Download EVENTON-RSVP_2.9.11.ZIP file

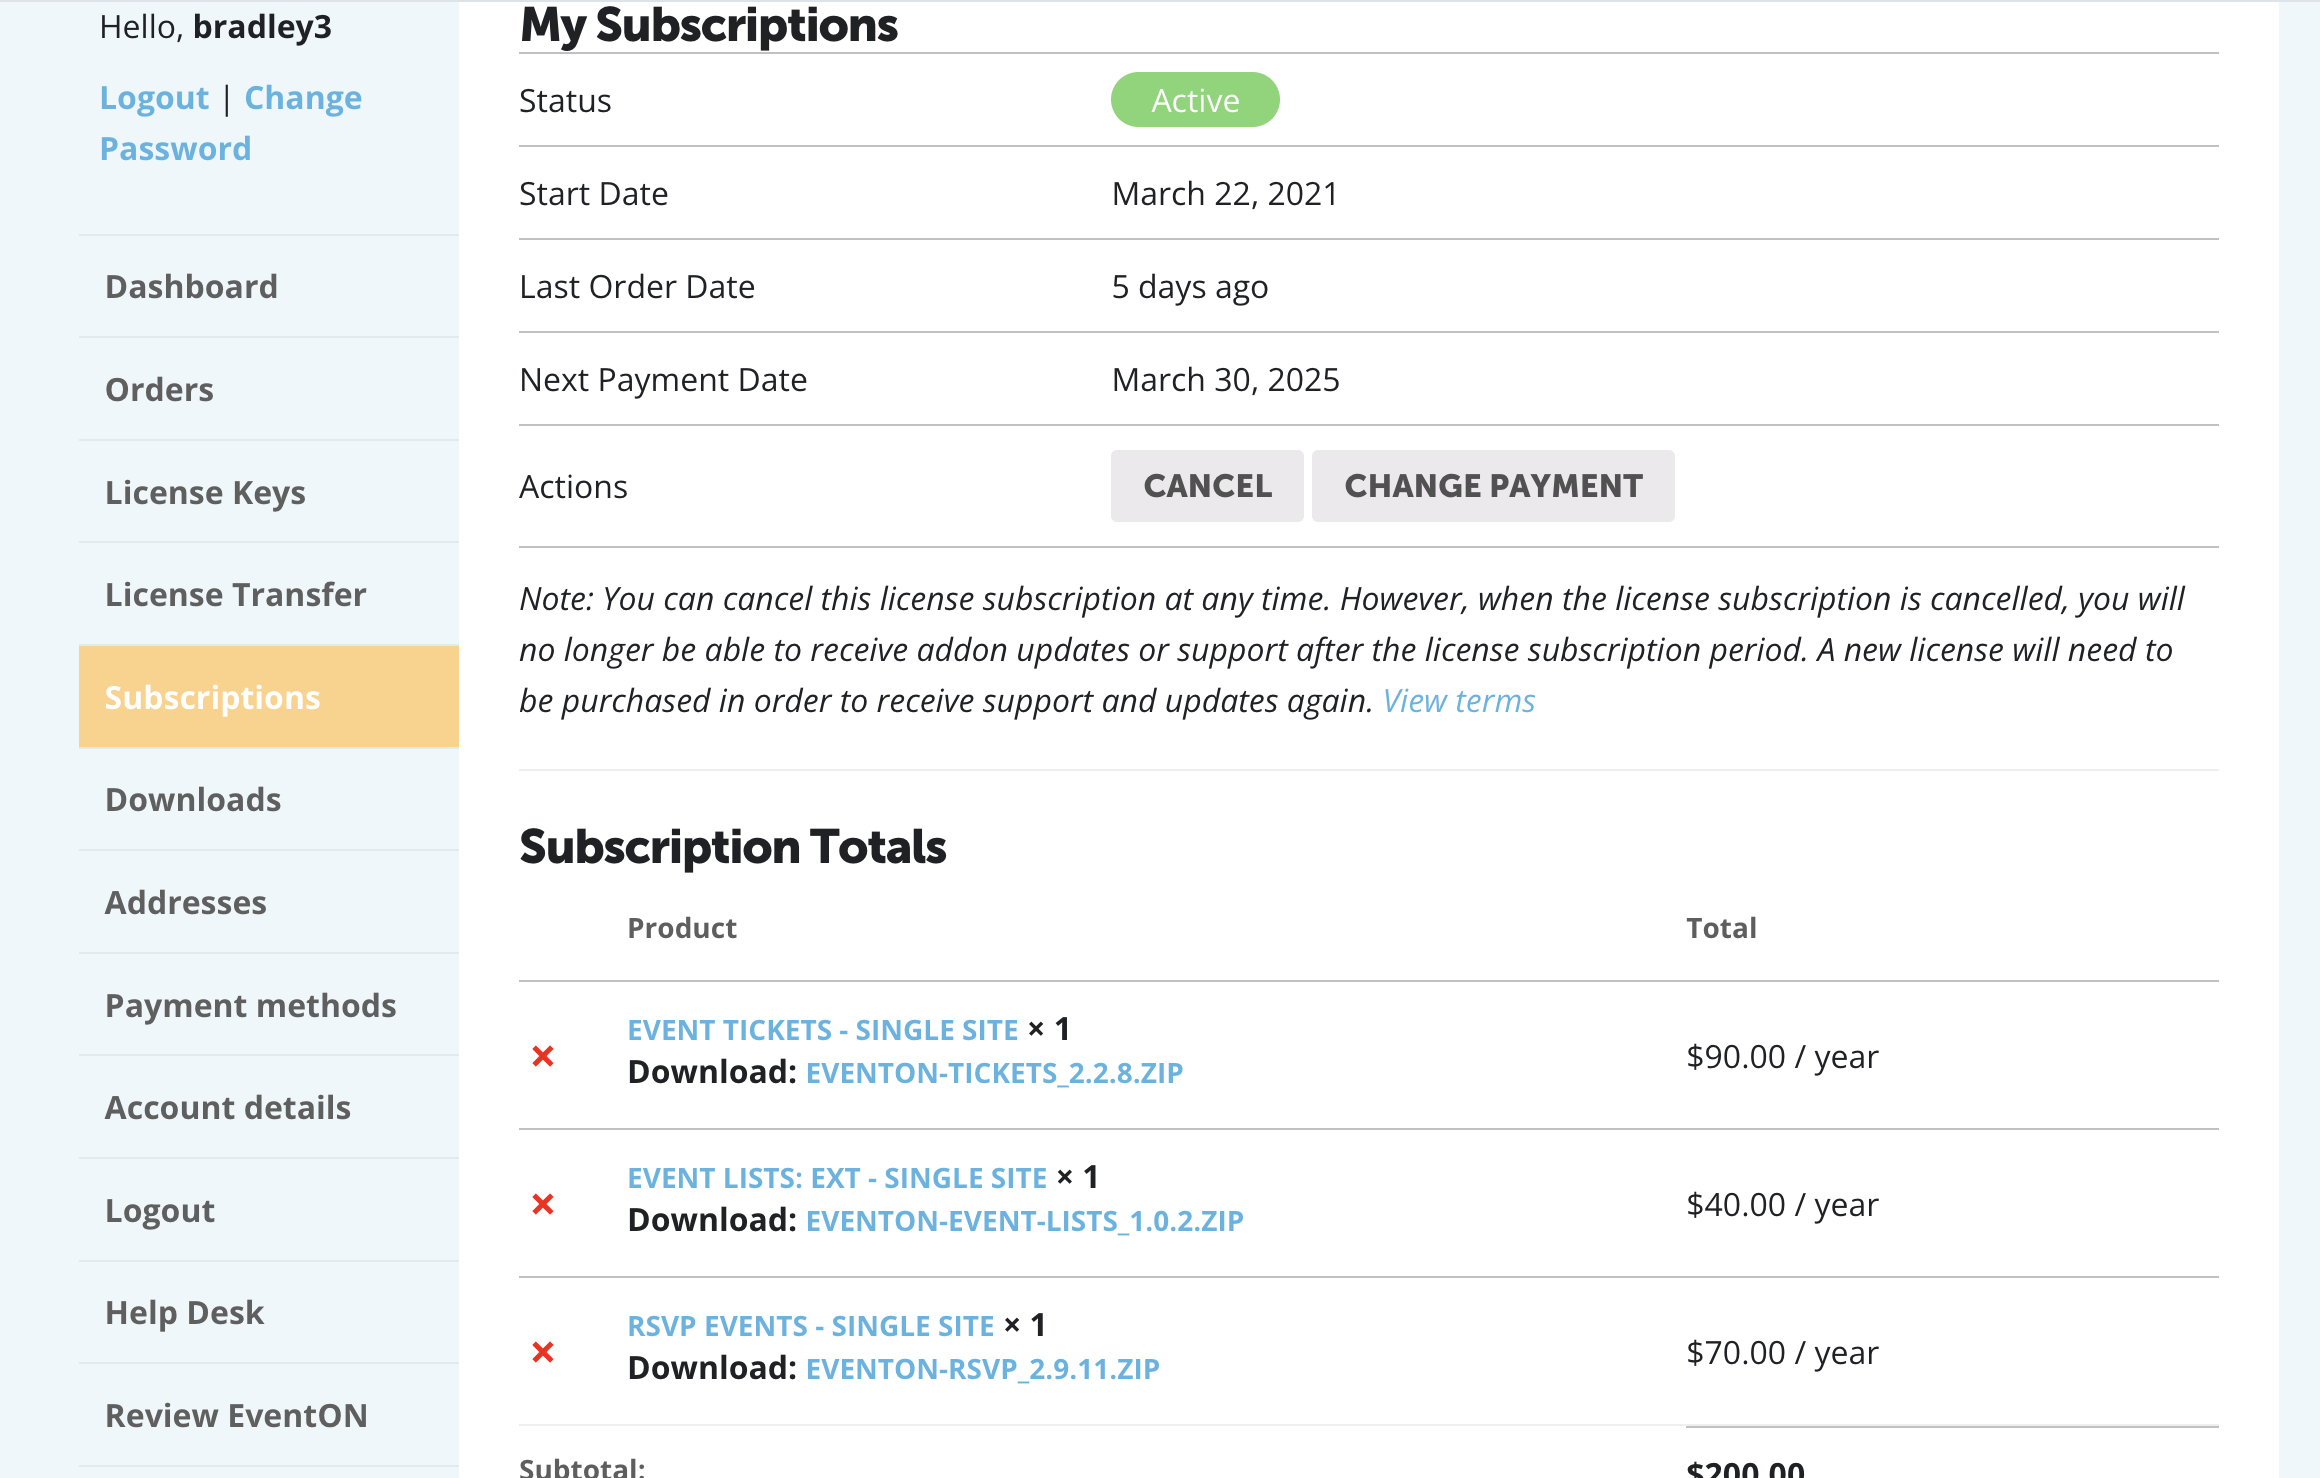(982, 1369)
